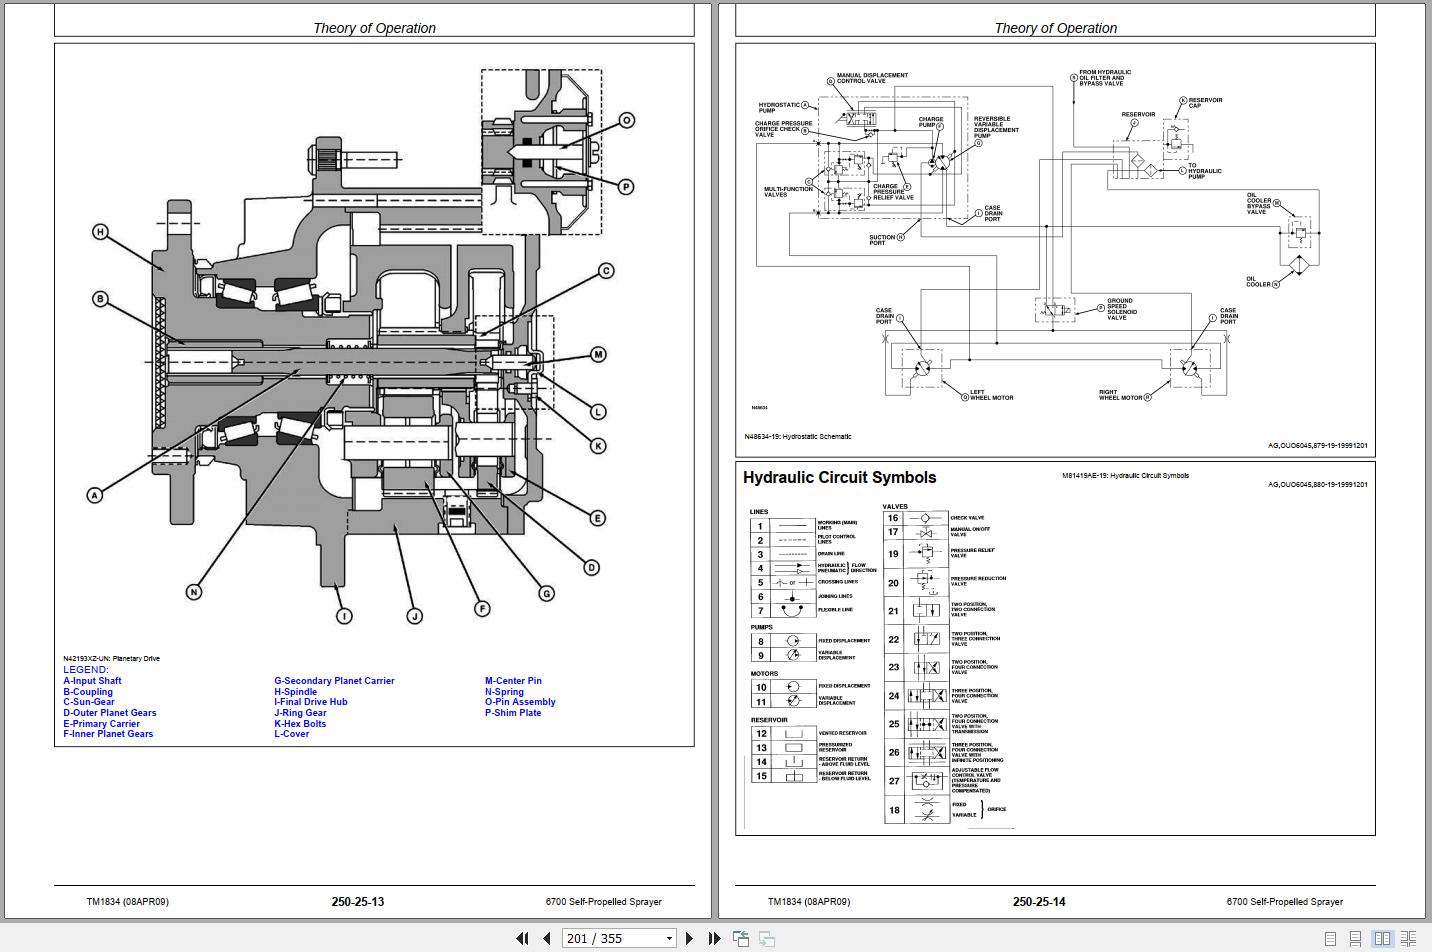Click the J-Ring Gear legend entry

(x=300, y=713)
